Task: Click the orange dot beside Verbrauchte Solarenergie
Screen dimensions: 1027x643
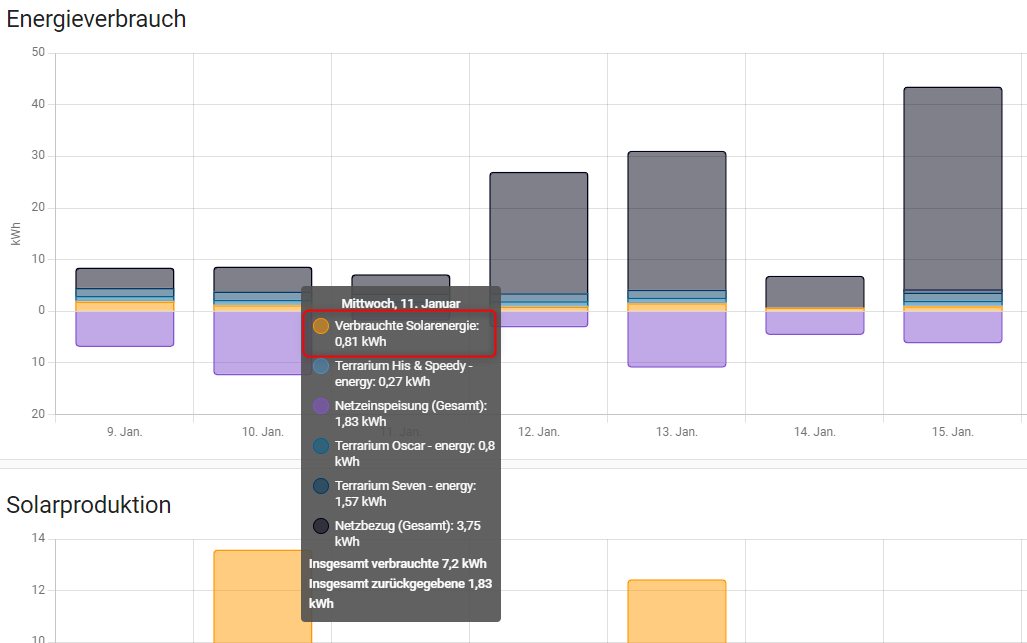Action: click(320, 324)
